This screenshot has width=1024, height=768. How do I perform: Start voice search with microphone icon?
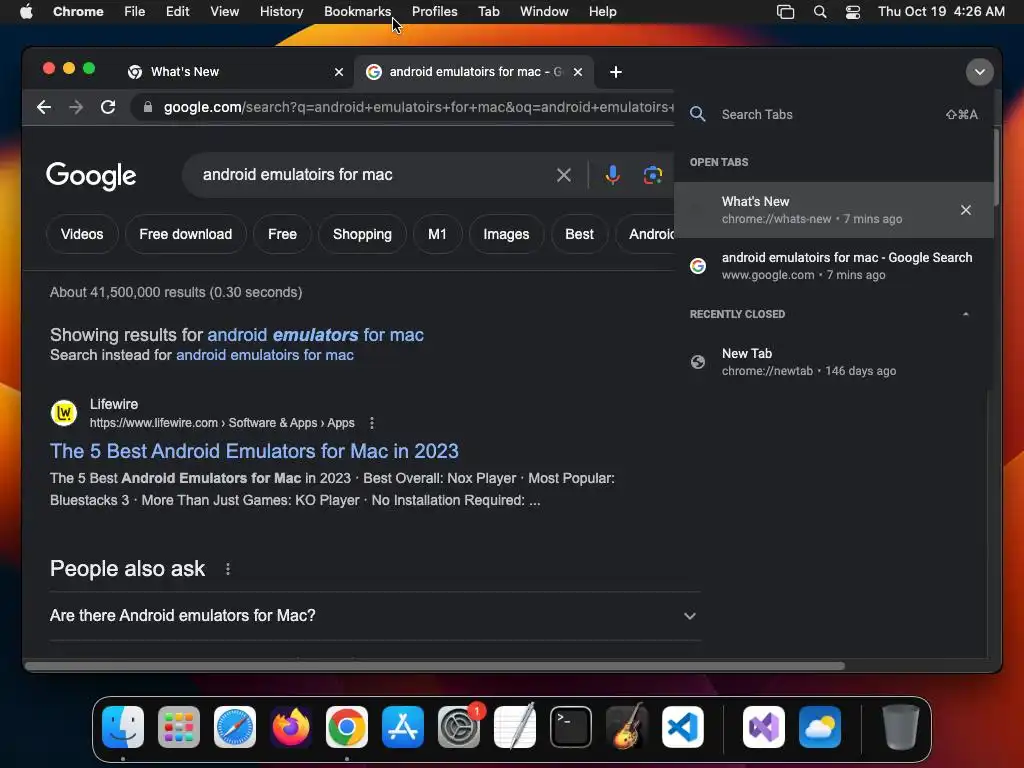[613, 175]
